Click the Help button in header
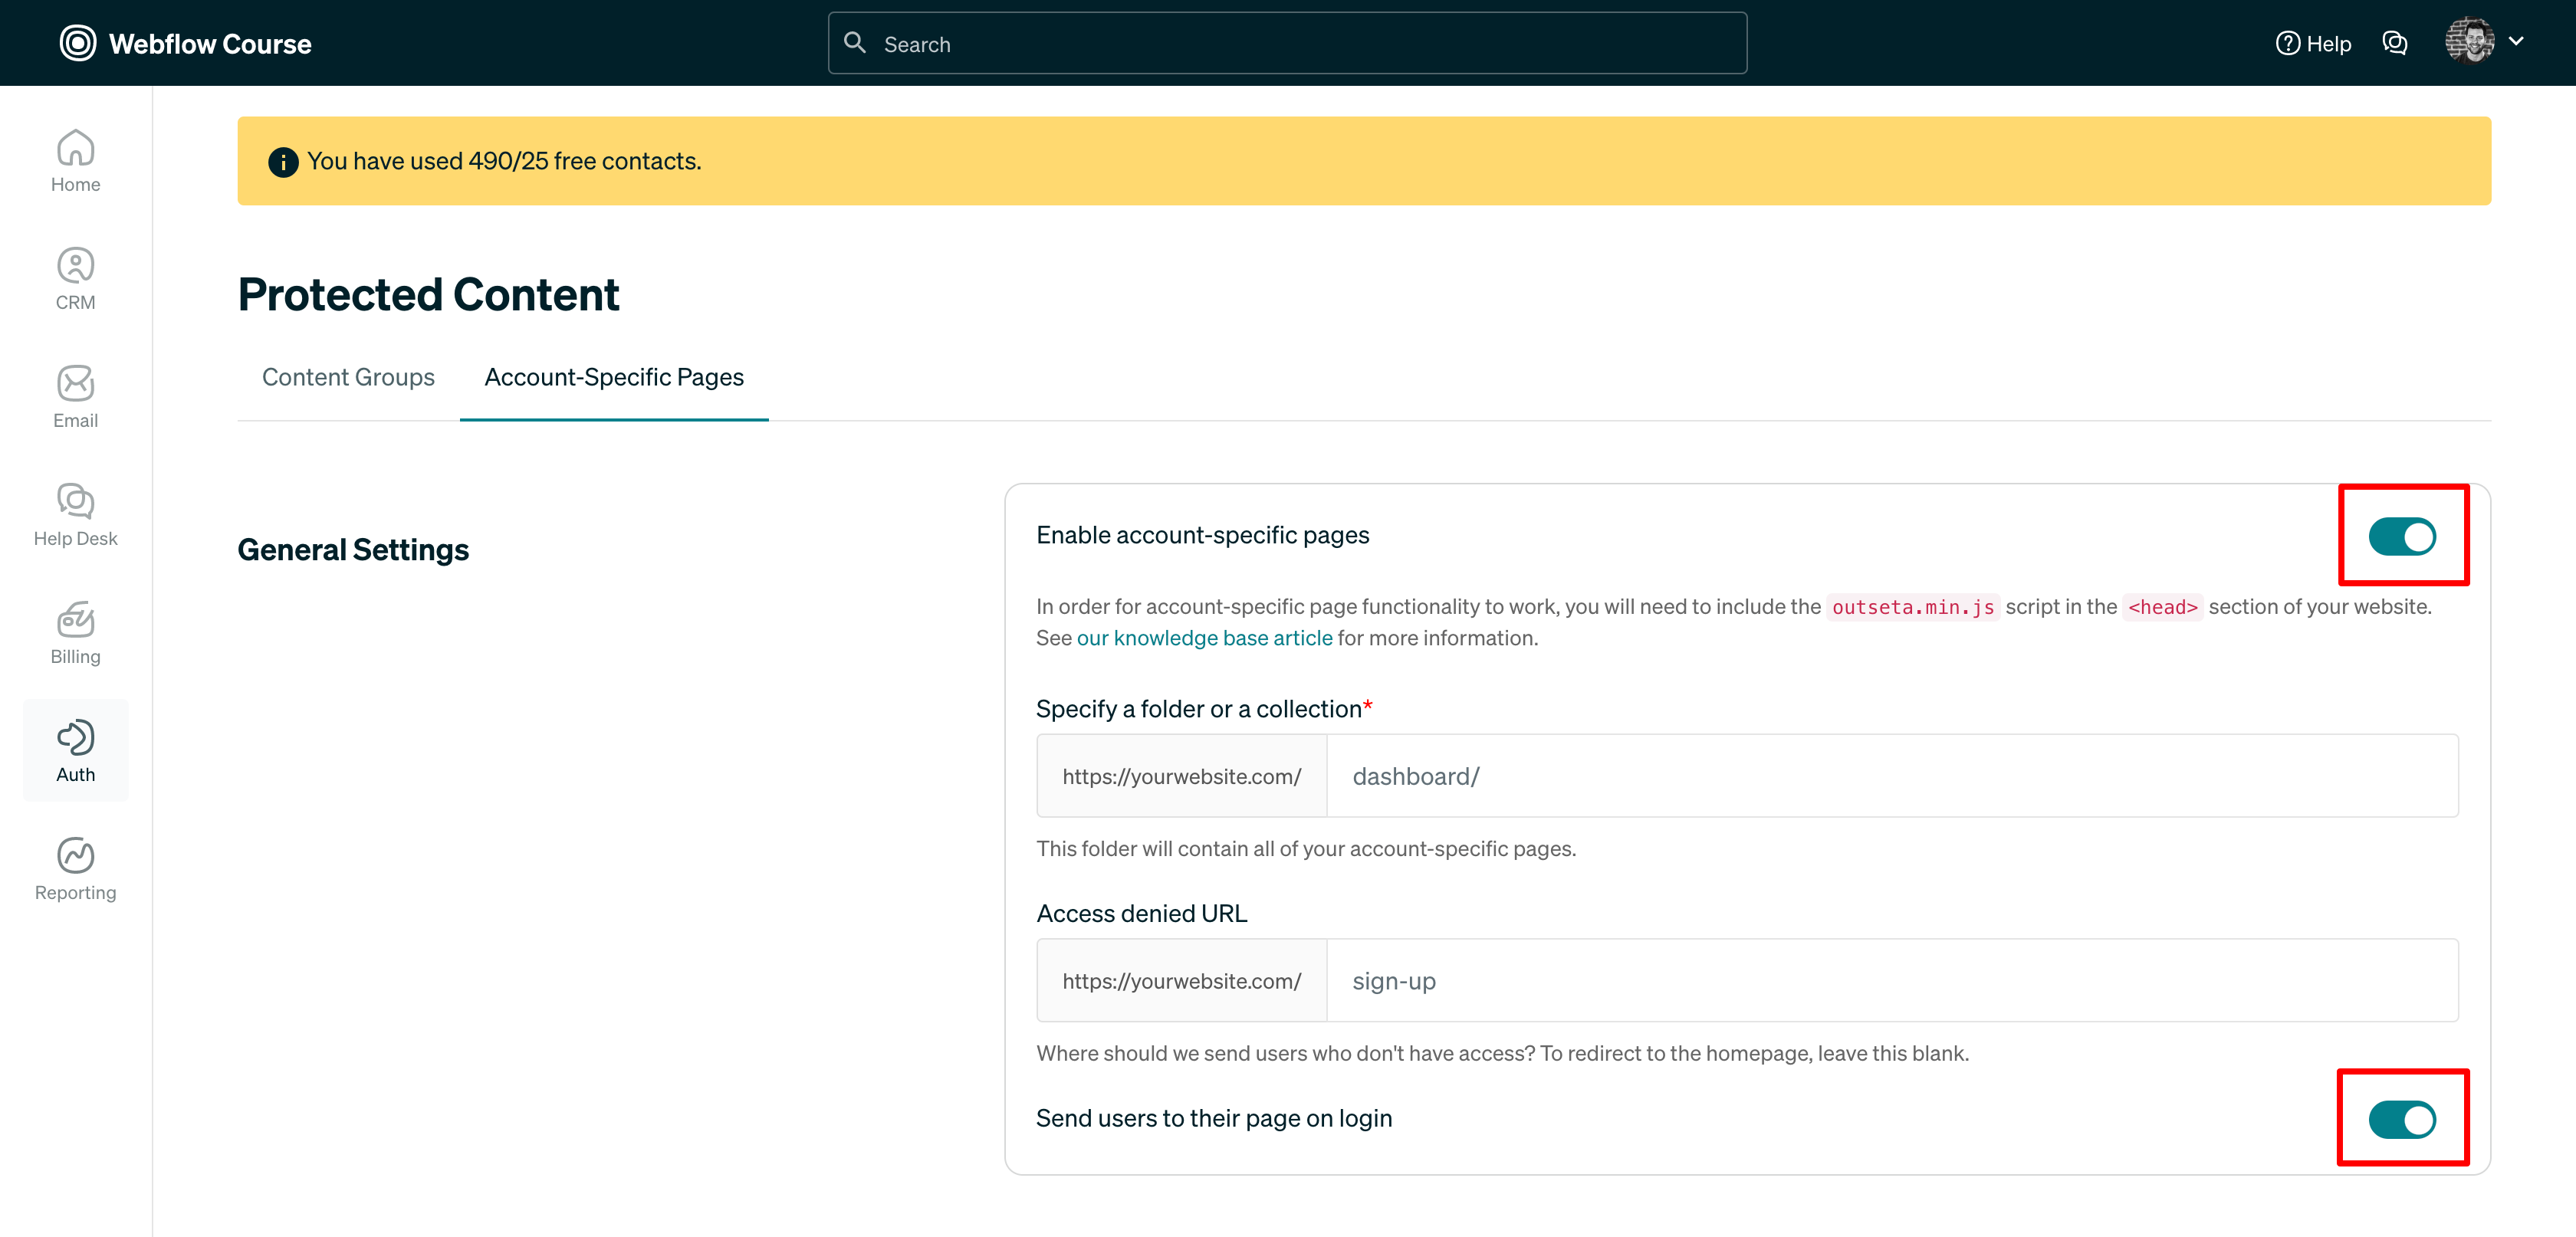 tap(2313, 43)
